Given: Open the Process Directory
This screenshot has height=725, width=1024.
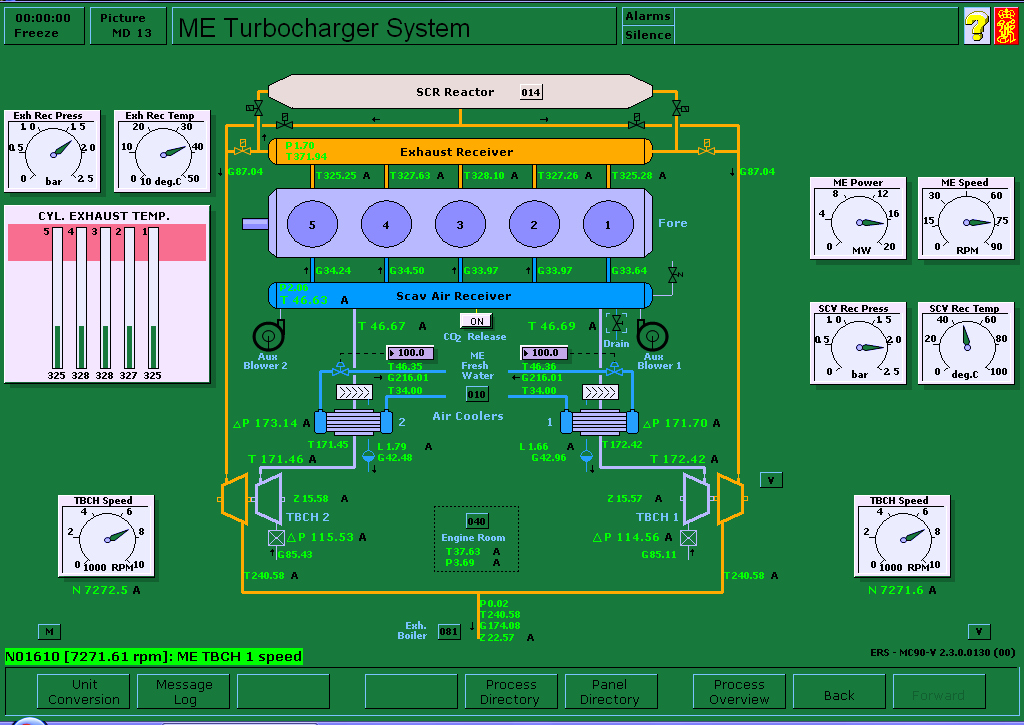Looking at the screenshot, I should [511, 692].
